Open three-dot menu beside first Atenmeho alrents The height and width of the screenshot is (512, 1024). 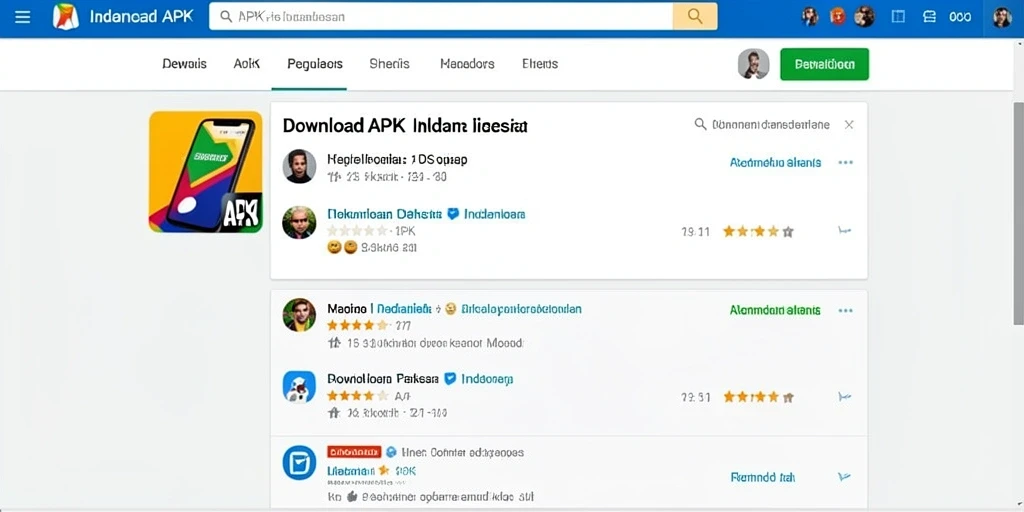[845, 163]
